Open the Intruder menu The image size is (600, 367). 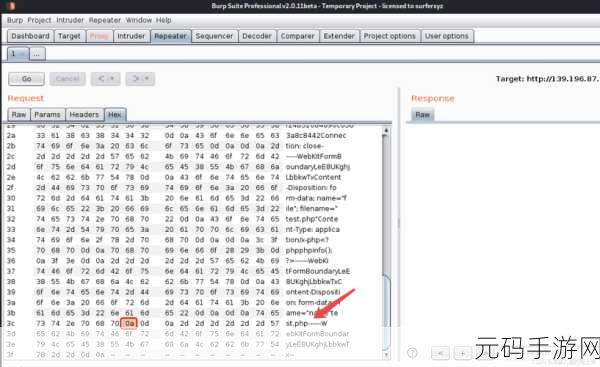[70, 20]
